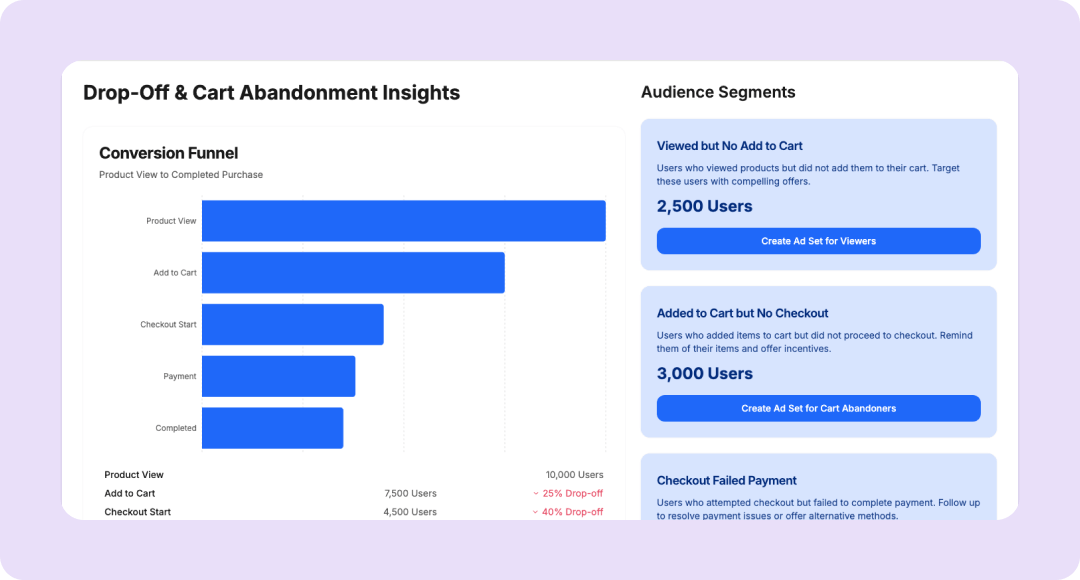
Task: Open the Viewed but No Add to Cart heading
Action: pos(729,146)
